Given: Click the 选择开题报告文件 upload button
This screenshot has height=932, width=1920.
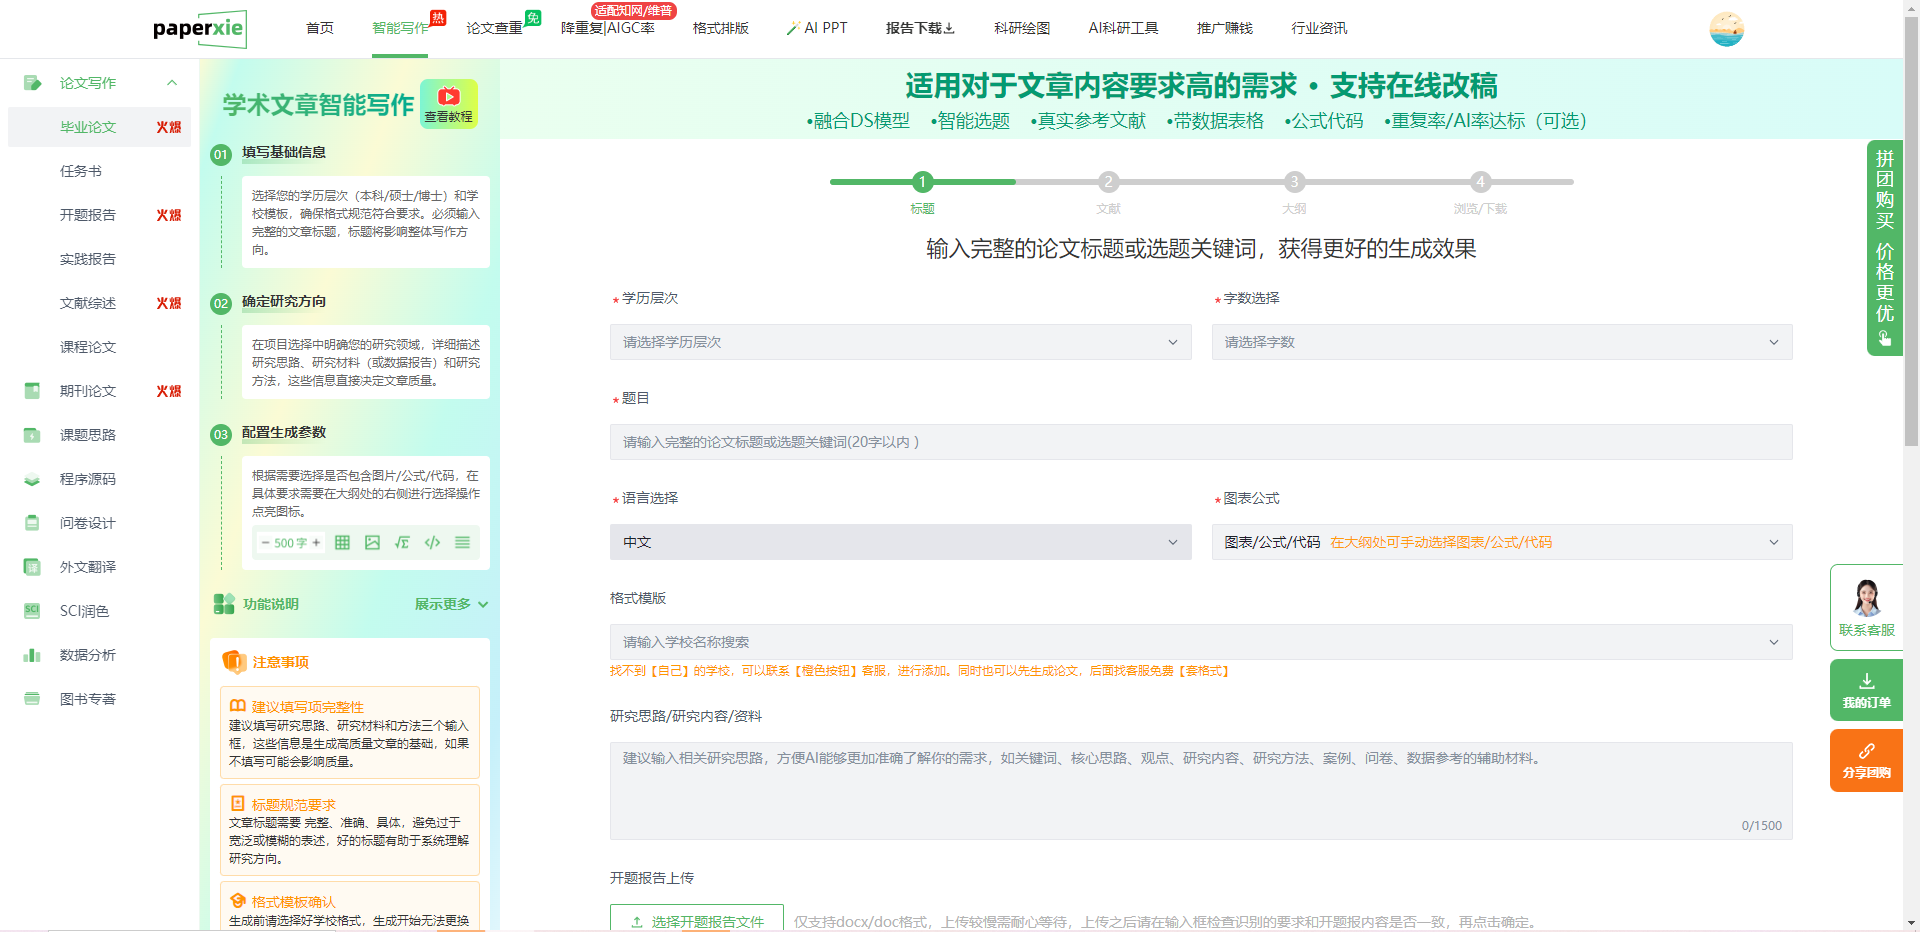Looking at the screenshot, I should [697, 921].
